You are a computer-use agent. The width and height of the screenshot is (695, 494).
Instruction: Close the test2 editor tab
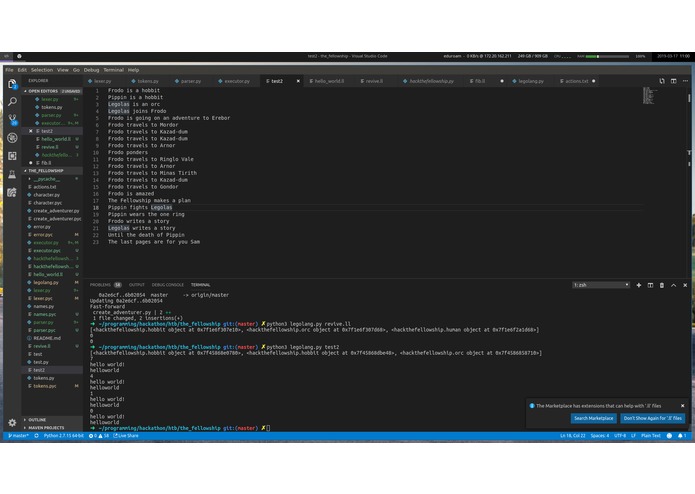point(298,81)
